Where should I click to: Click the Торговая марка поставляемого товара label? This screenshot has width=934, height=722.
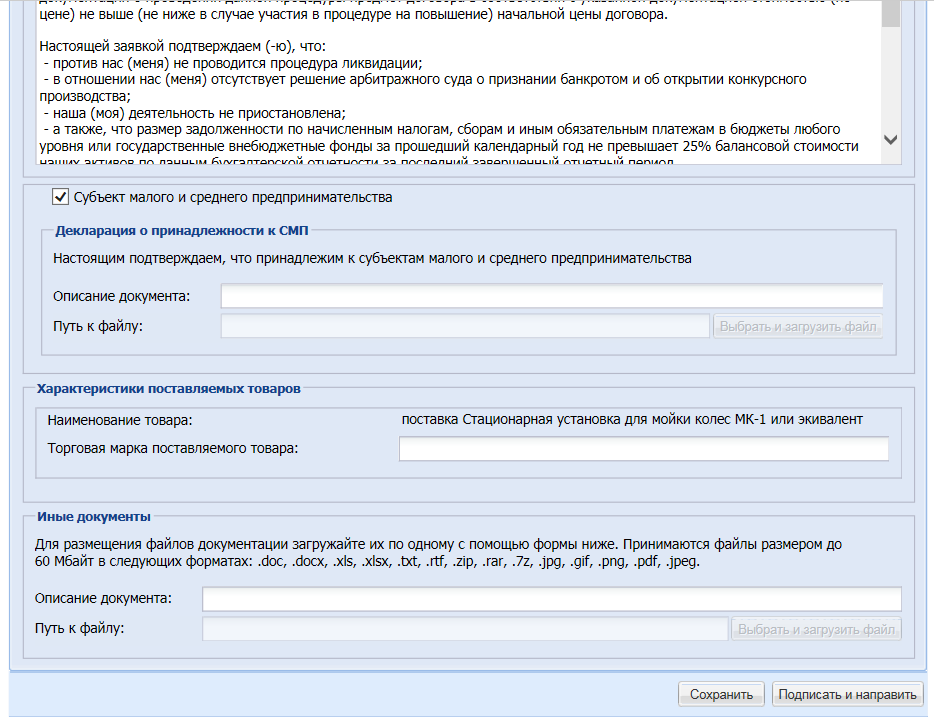[x=173, y=448]
